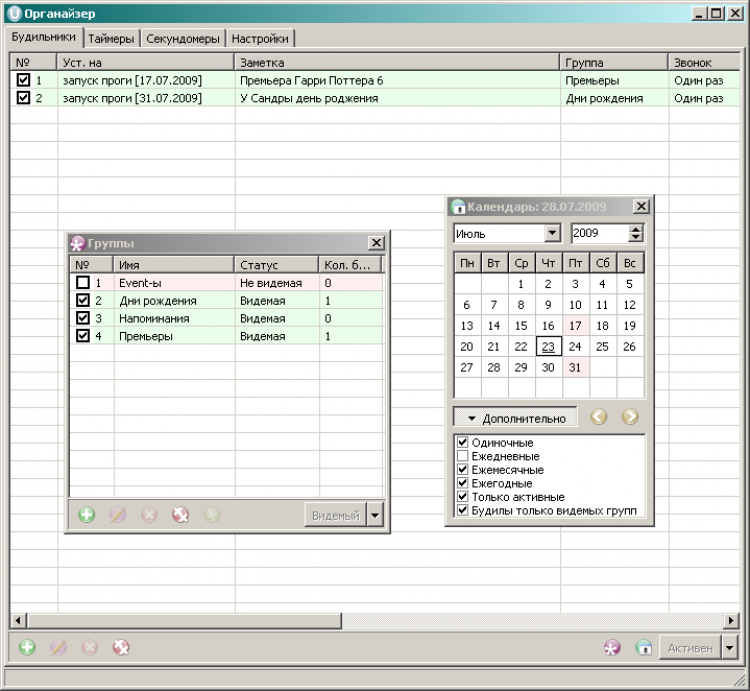This screenshot has height=691, width=750.
Task: Enable the Ежедневные checkbox
Action: [462, 455]
